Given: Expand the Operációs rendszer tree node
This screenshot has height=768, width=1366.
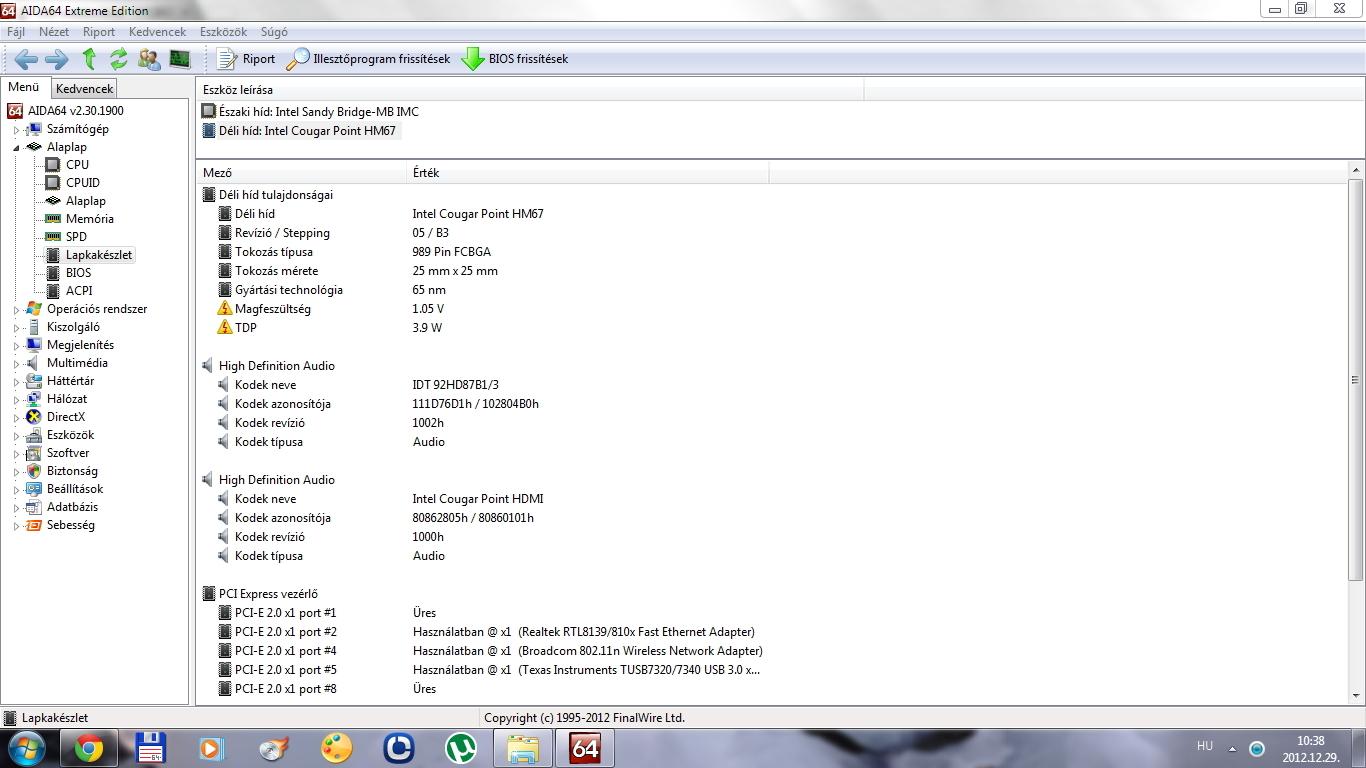Looking at the screenshot, I should [16, 310].
